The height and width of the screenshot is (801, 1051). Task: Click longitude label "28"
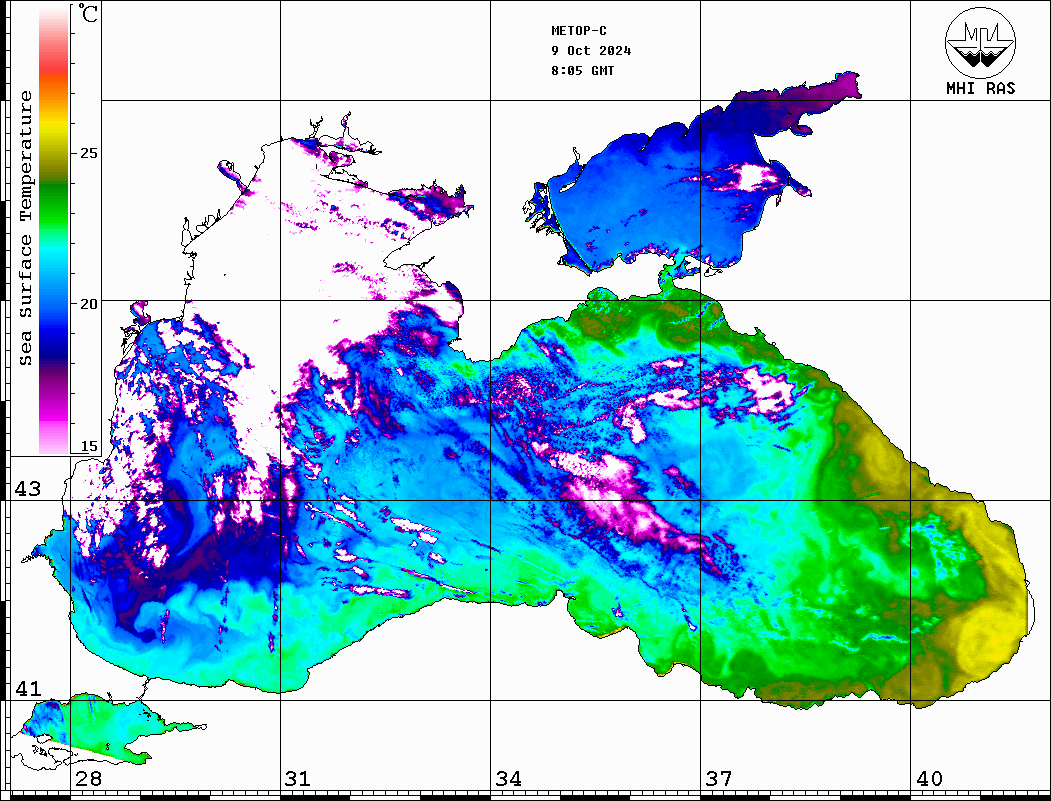88,779
